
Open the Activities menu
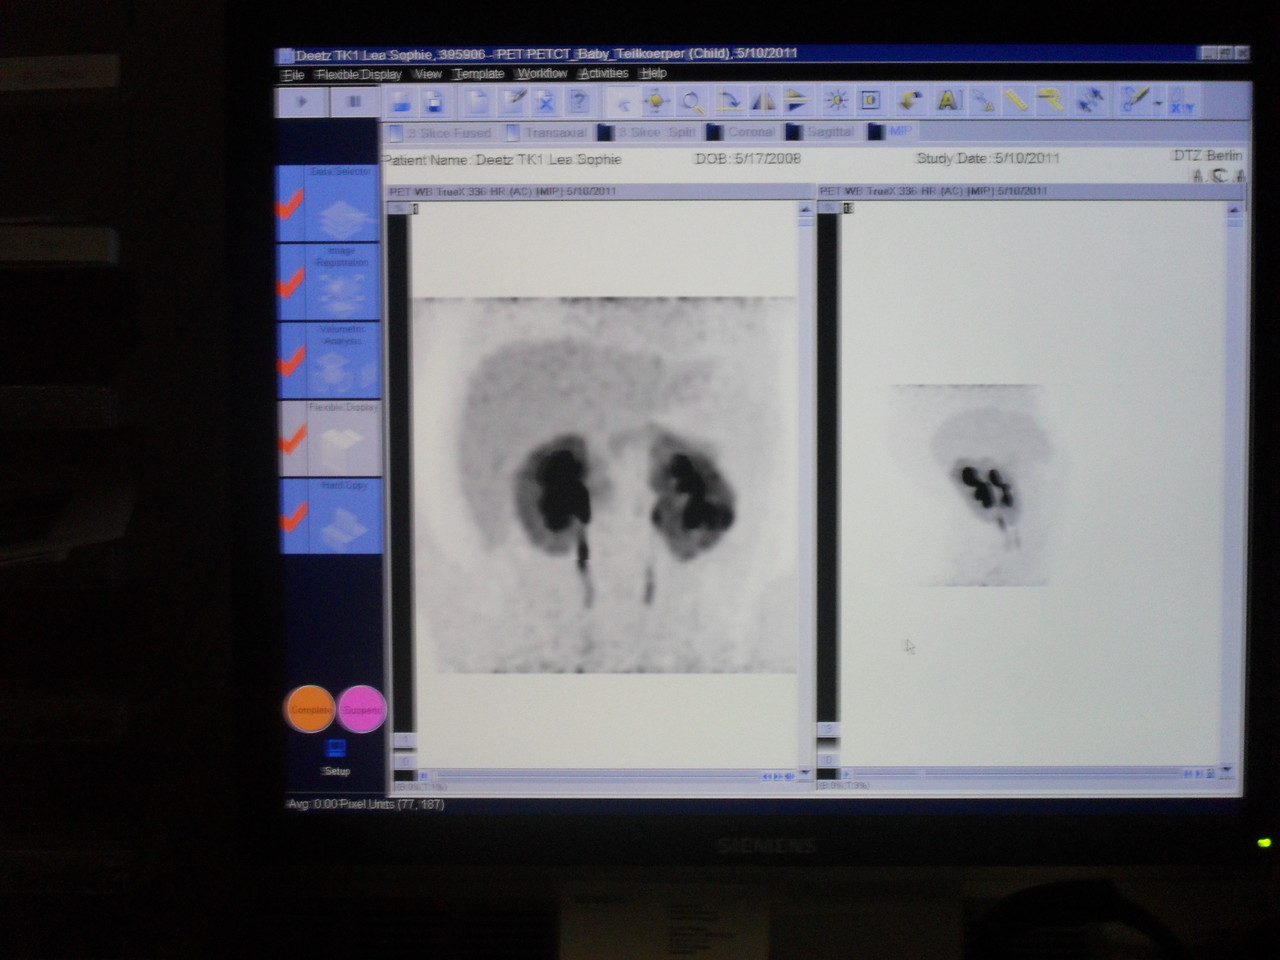604,73
